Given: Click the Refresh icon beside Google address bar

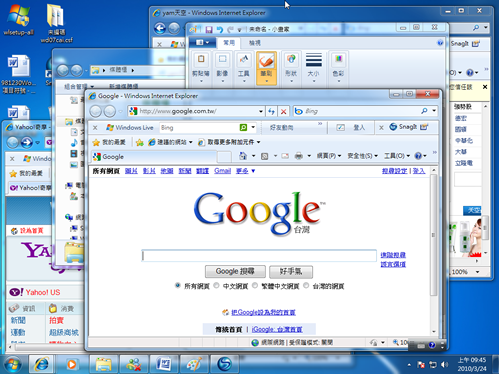Looking at the screenshot, I should tap(271, 111).
